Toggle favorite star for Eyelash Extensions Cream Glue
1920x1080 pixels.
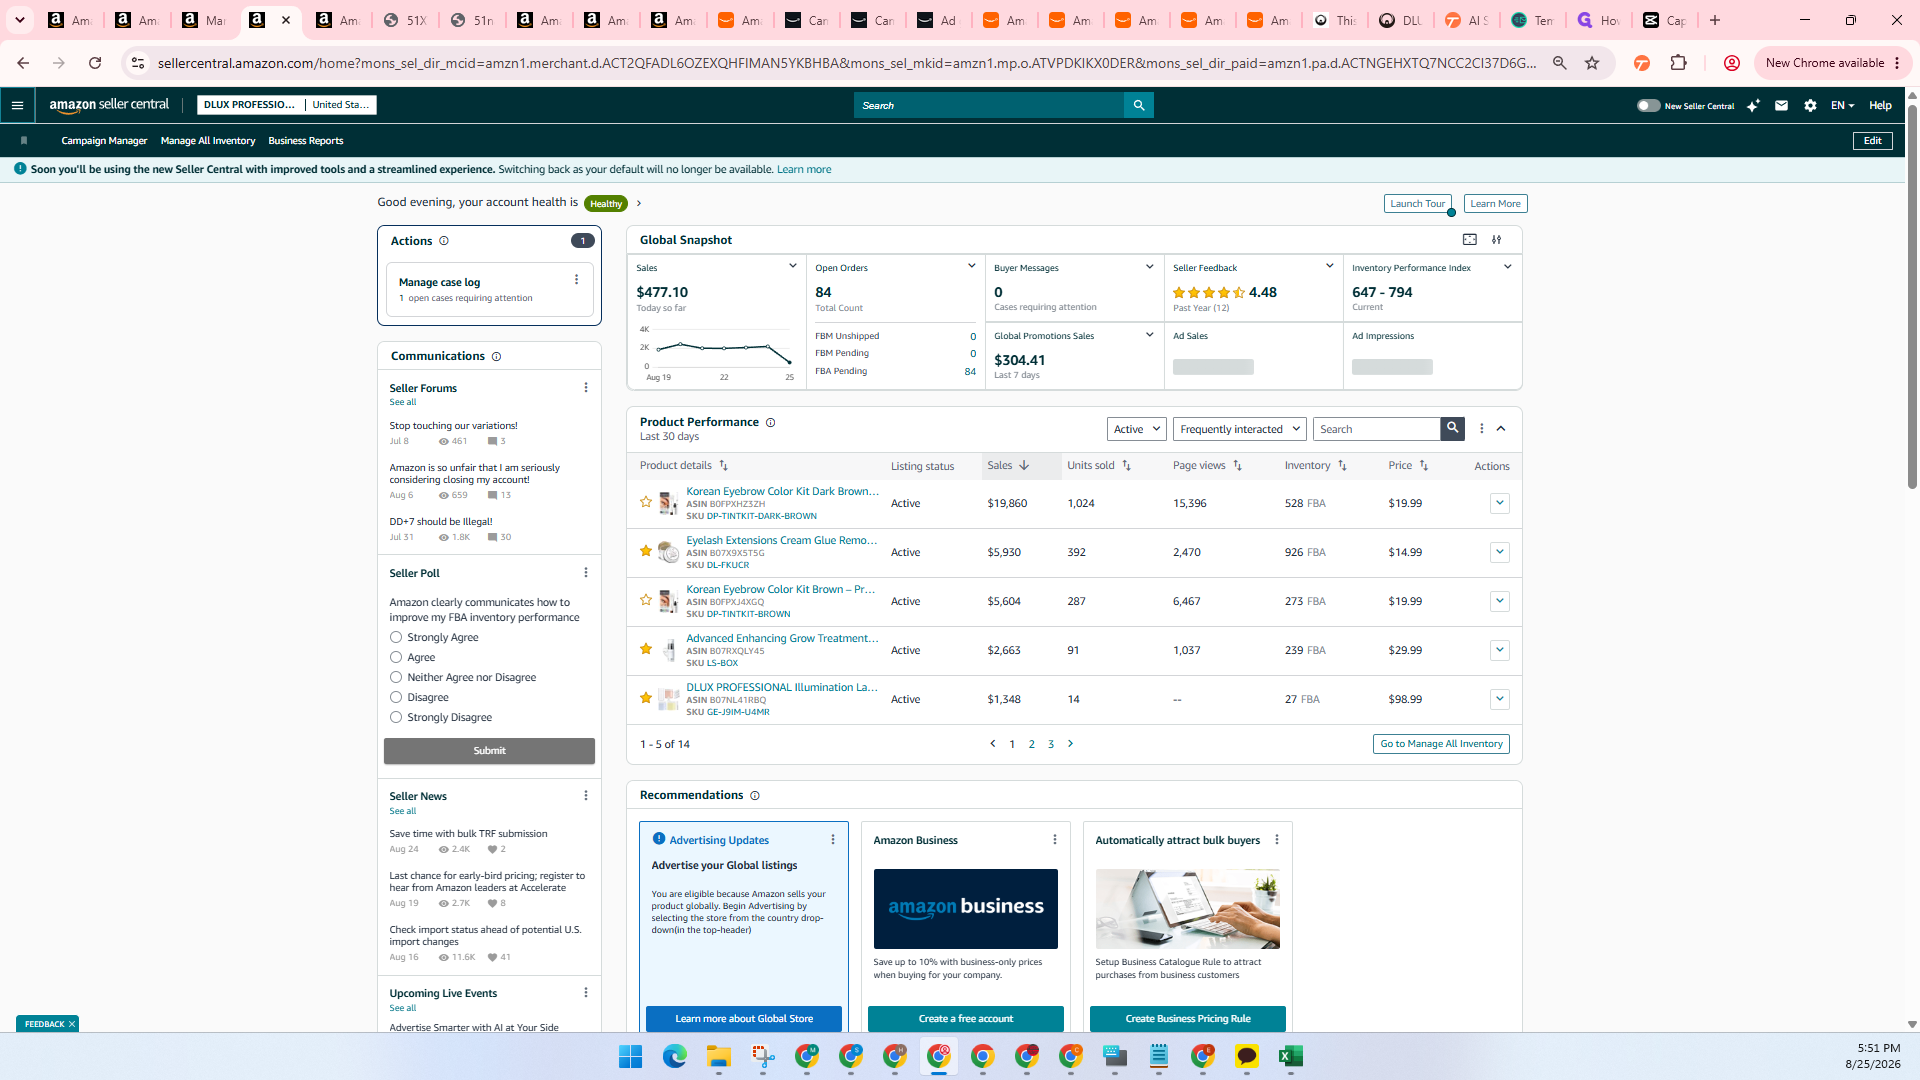click(x=646, y=551)
